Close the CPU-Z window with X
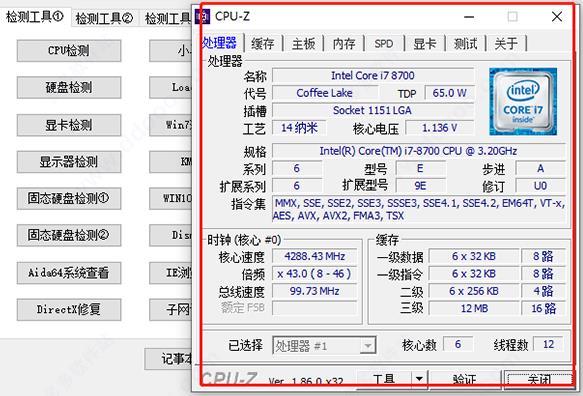This screenshot has height=396, width=583. pyautogui.click(x=557, y=17)
